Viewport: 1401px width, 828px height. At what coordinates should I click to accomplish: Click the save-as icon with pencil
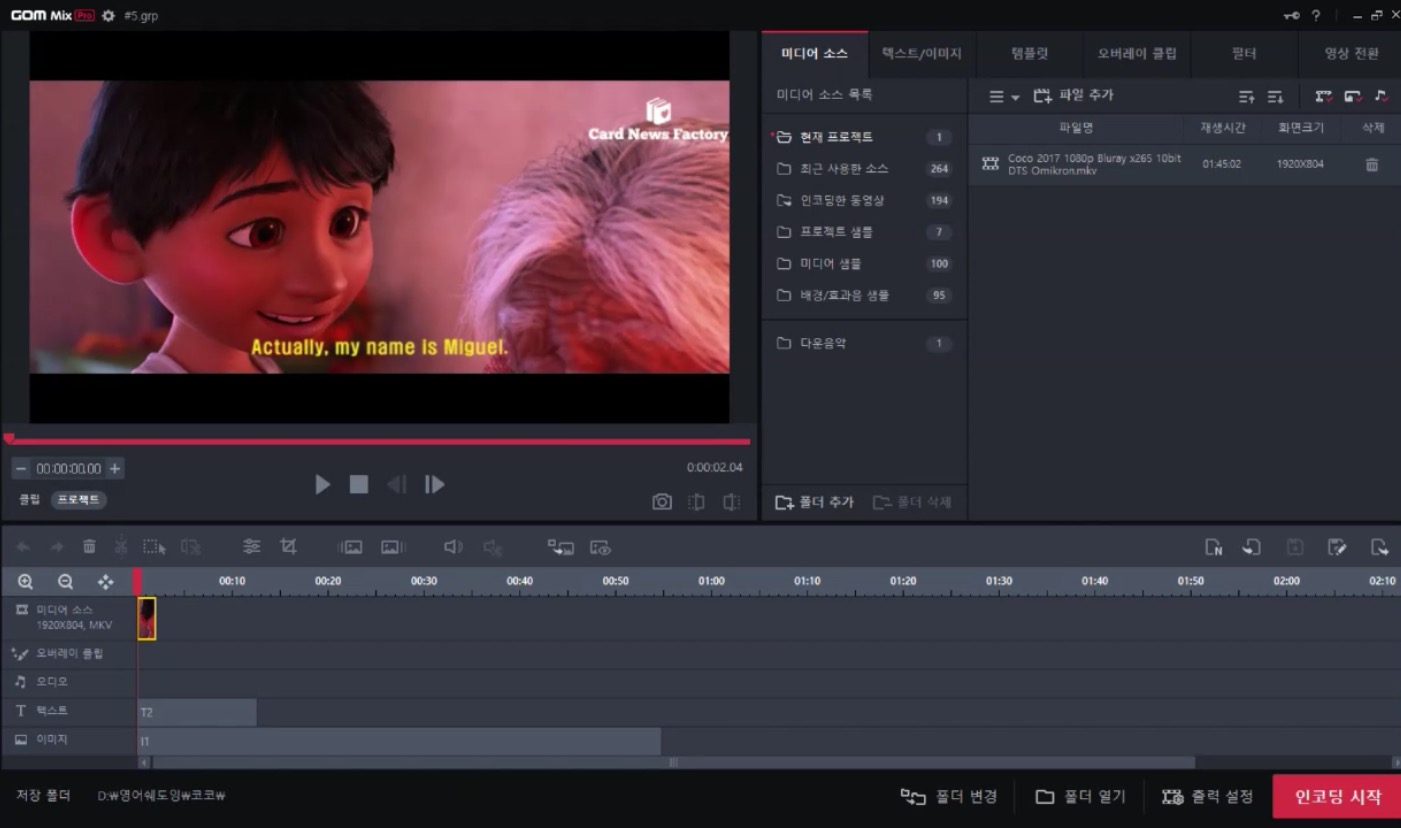point(1337,547)
